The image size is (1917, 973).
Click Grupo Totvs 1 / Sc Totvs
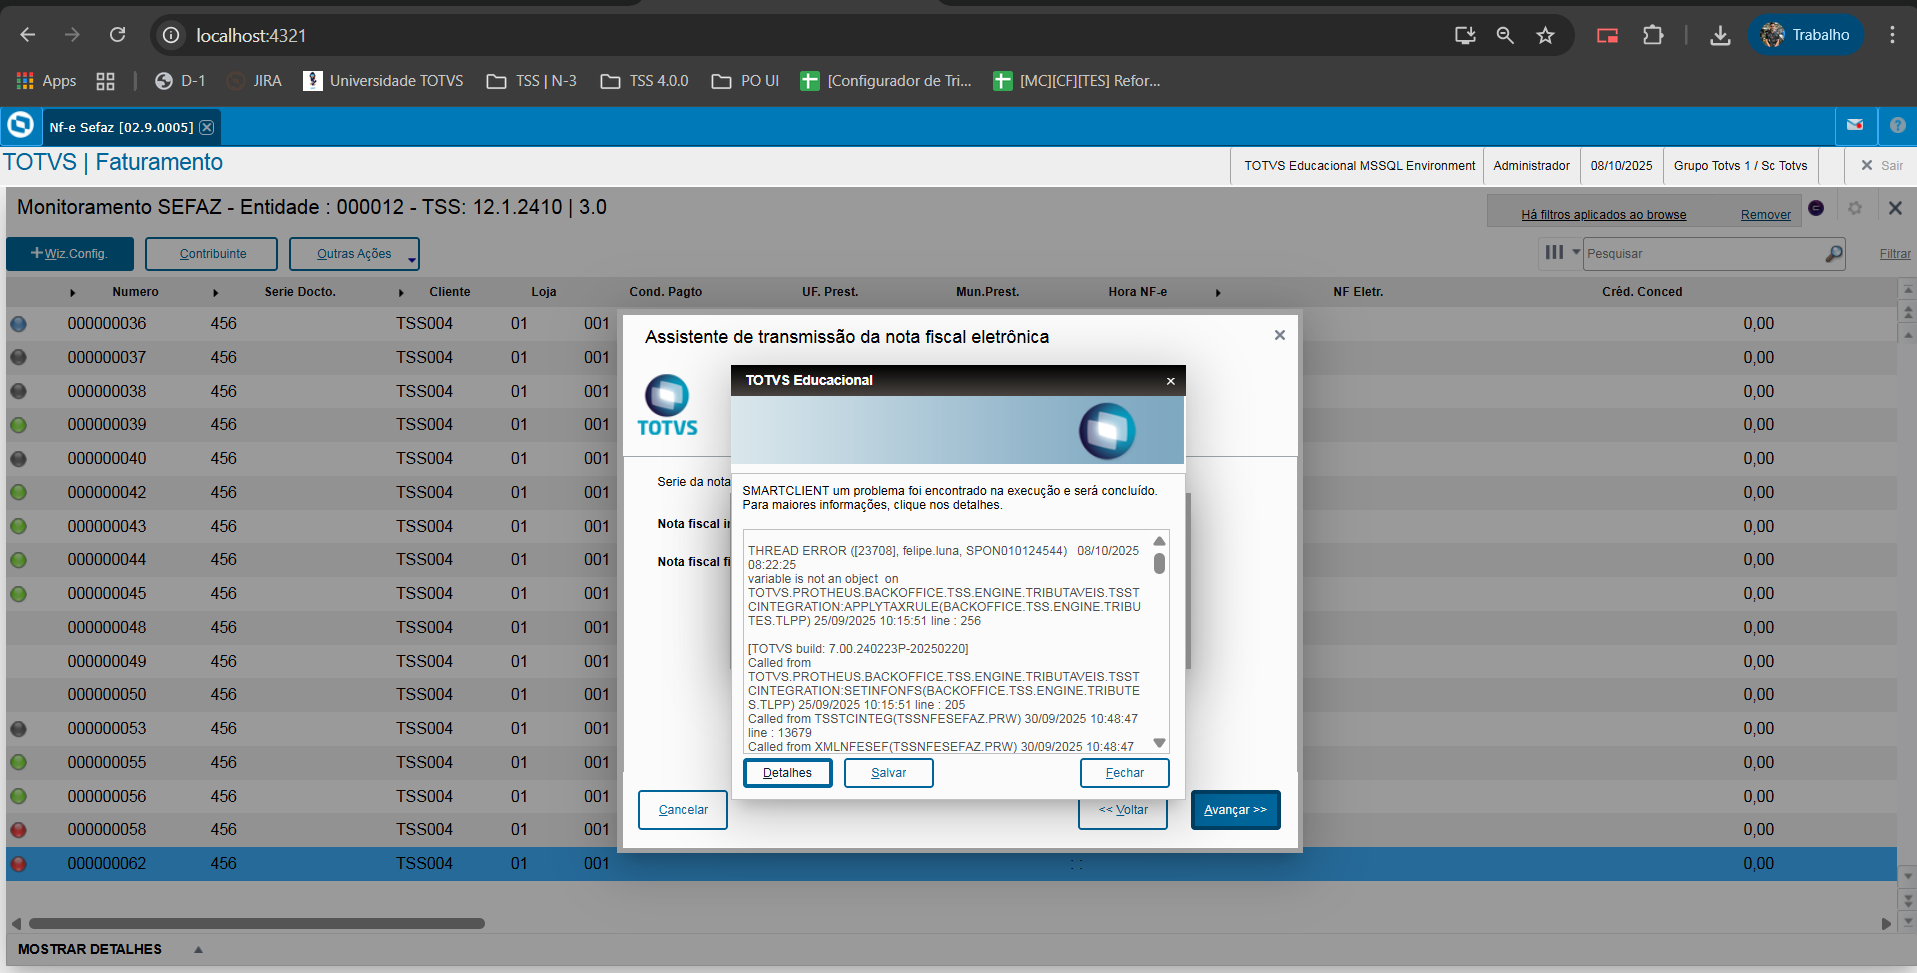pyautogui.click(x=1740, y=166)
